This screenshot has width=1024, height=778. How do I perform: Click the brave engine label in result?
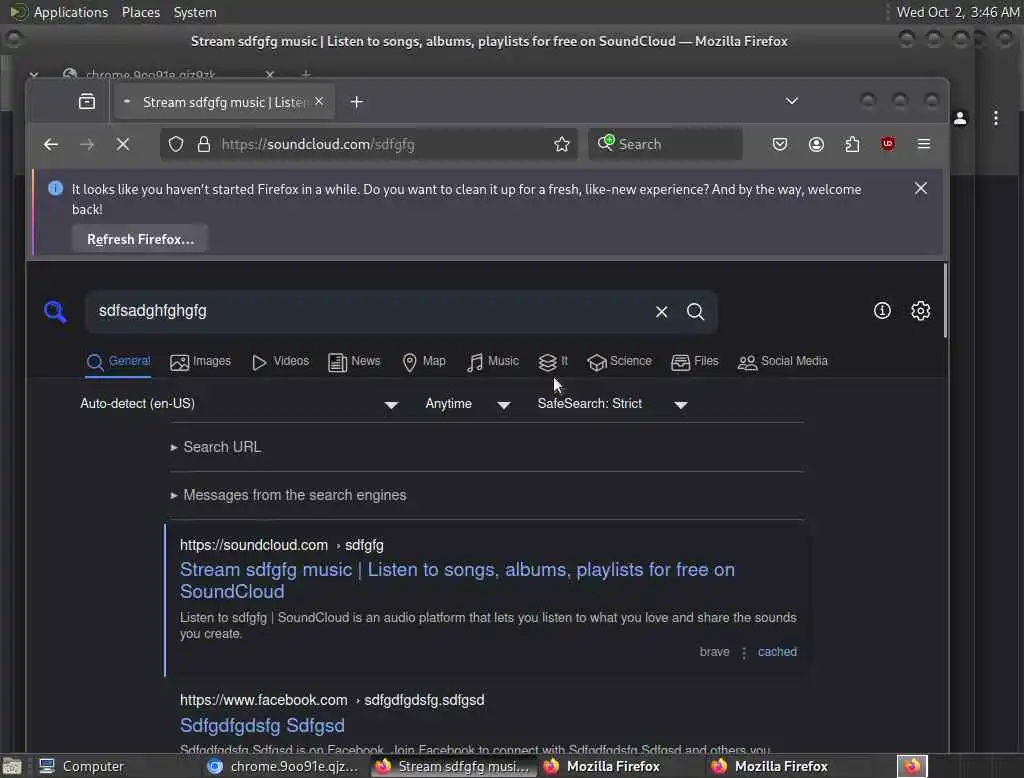(714, 651)
